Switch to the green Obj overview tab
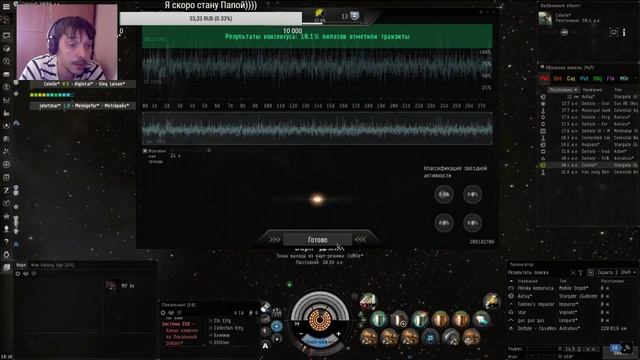This screenshot has height=360, width=640. click(598, 78)
